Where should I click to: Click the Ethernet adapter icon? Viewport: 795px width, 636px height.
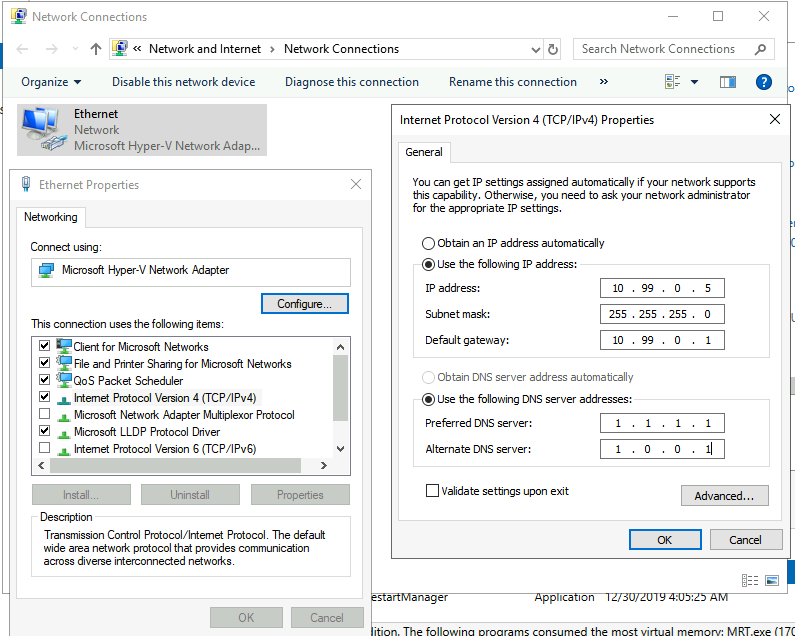coord(41,129)
